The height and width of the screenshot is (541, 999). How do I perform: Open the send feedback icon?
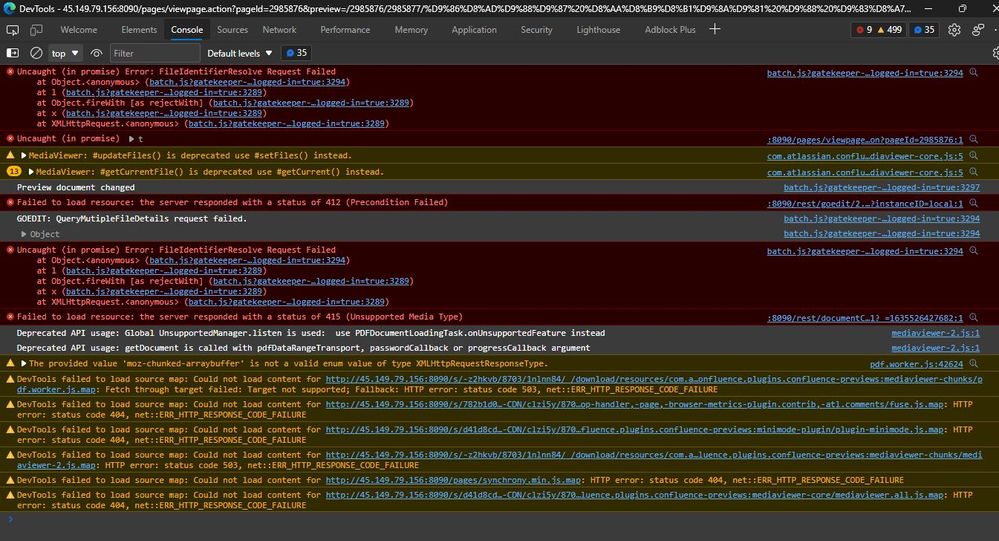click(978, 30)
